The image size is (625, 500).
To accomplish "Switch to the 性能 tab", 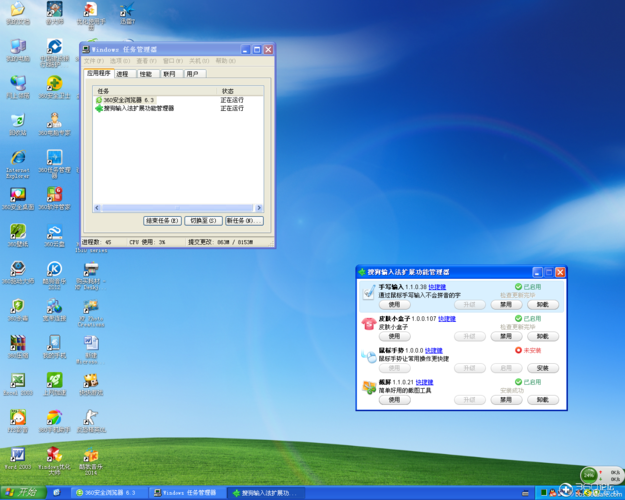I will (x=148, y=74).
